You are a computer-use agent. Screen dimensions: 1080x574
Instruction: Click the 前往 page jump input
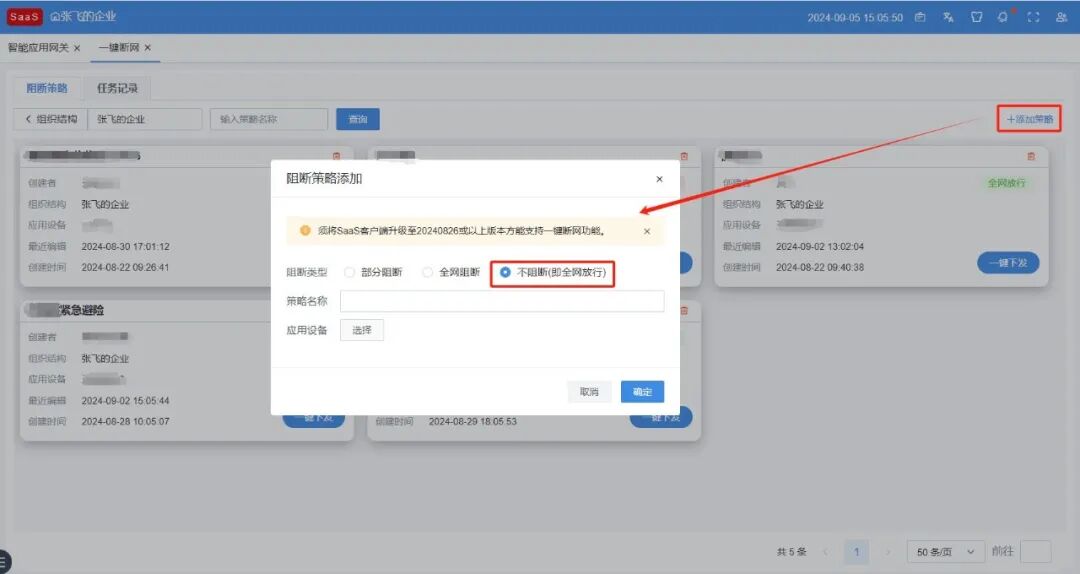click(1035, 552)
